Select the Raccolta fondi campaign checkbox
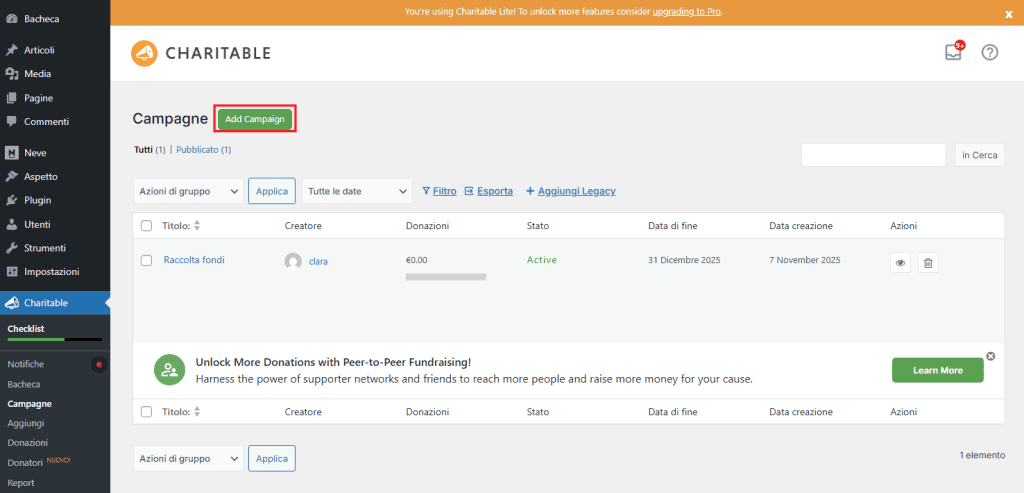Viewport: 1024px width, 493px height. (x=147, y=260)
